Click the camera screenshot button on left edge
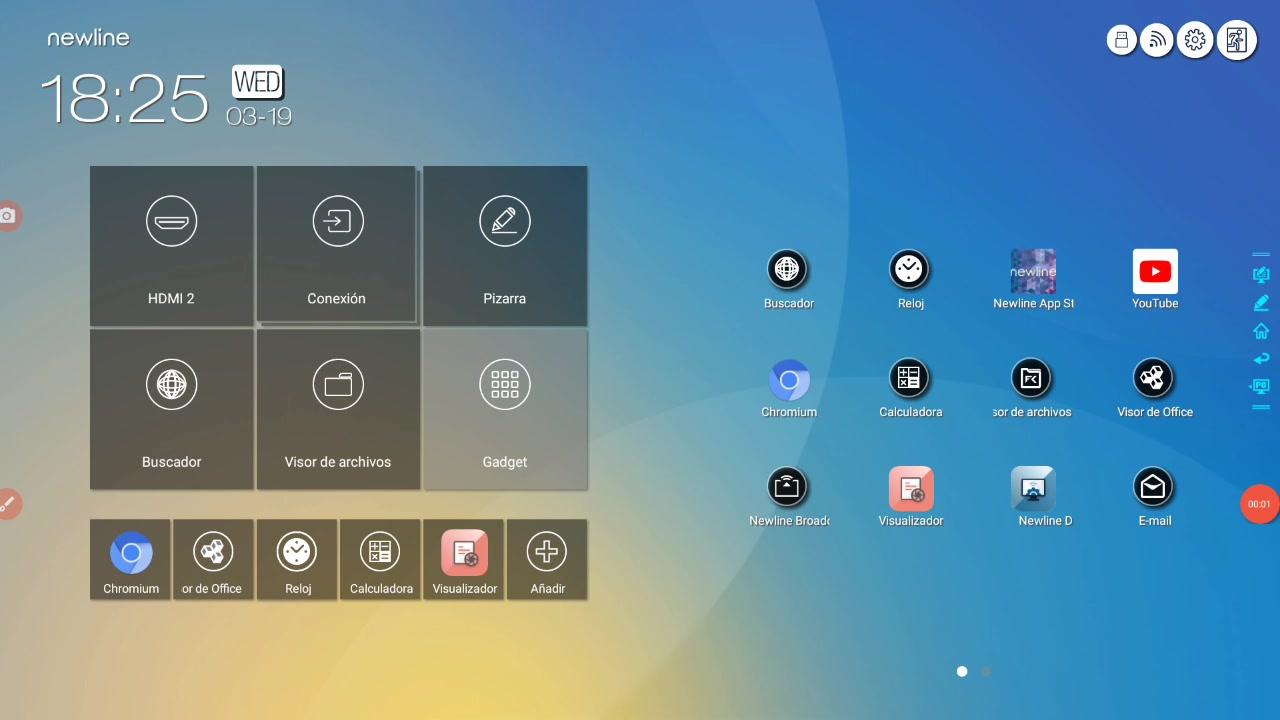 pyautogui.click(x=8, y=216)
